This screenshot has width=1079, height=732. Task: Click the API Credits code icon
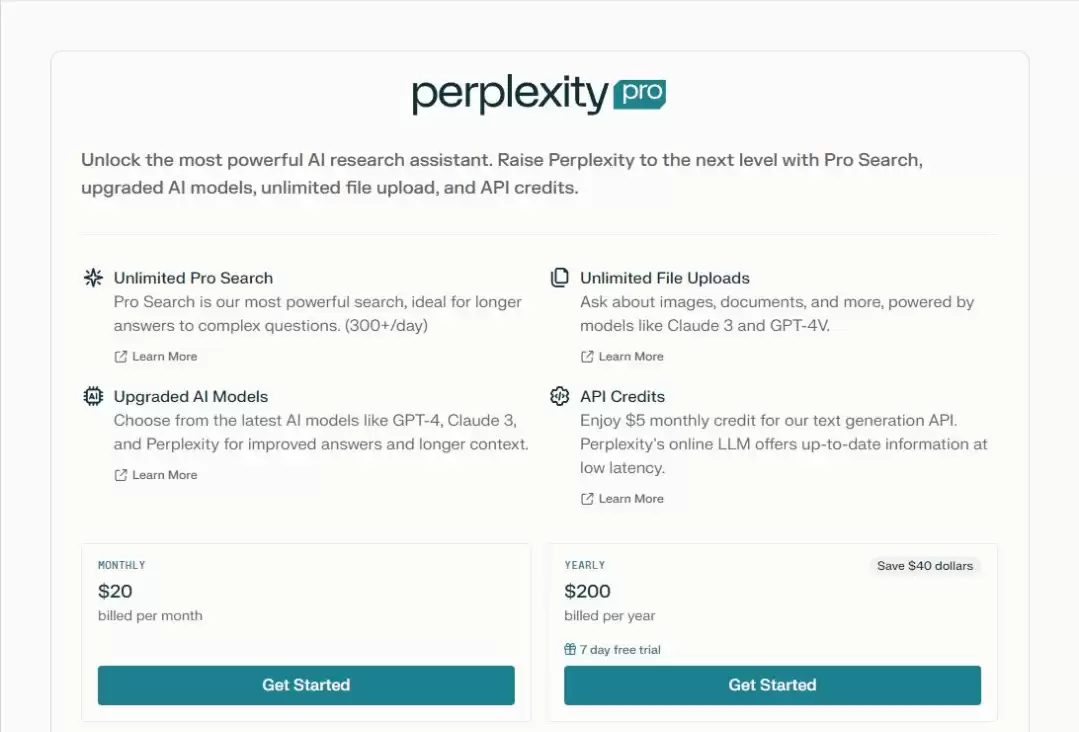tap(559, 396)
